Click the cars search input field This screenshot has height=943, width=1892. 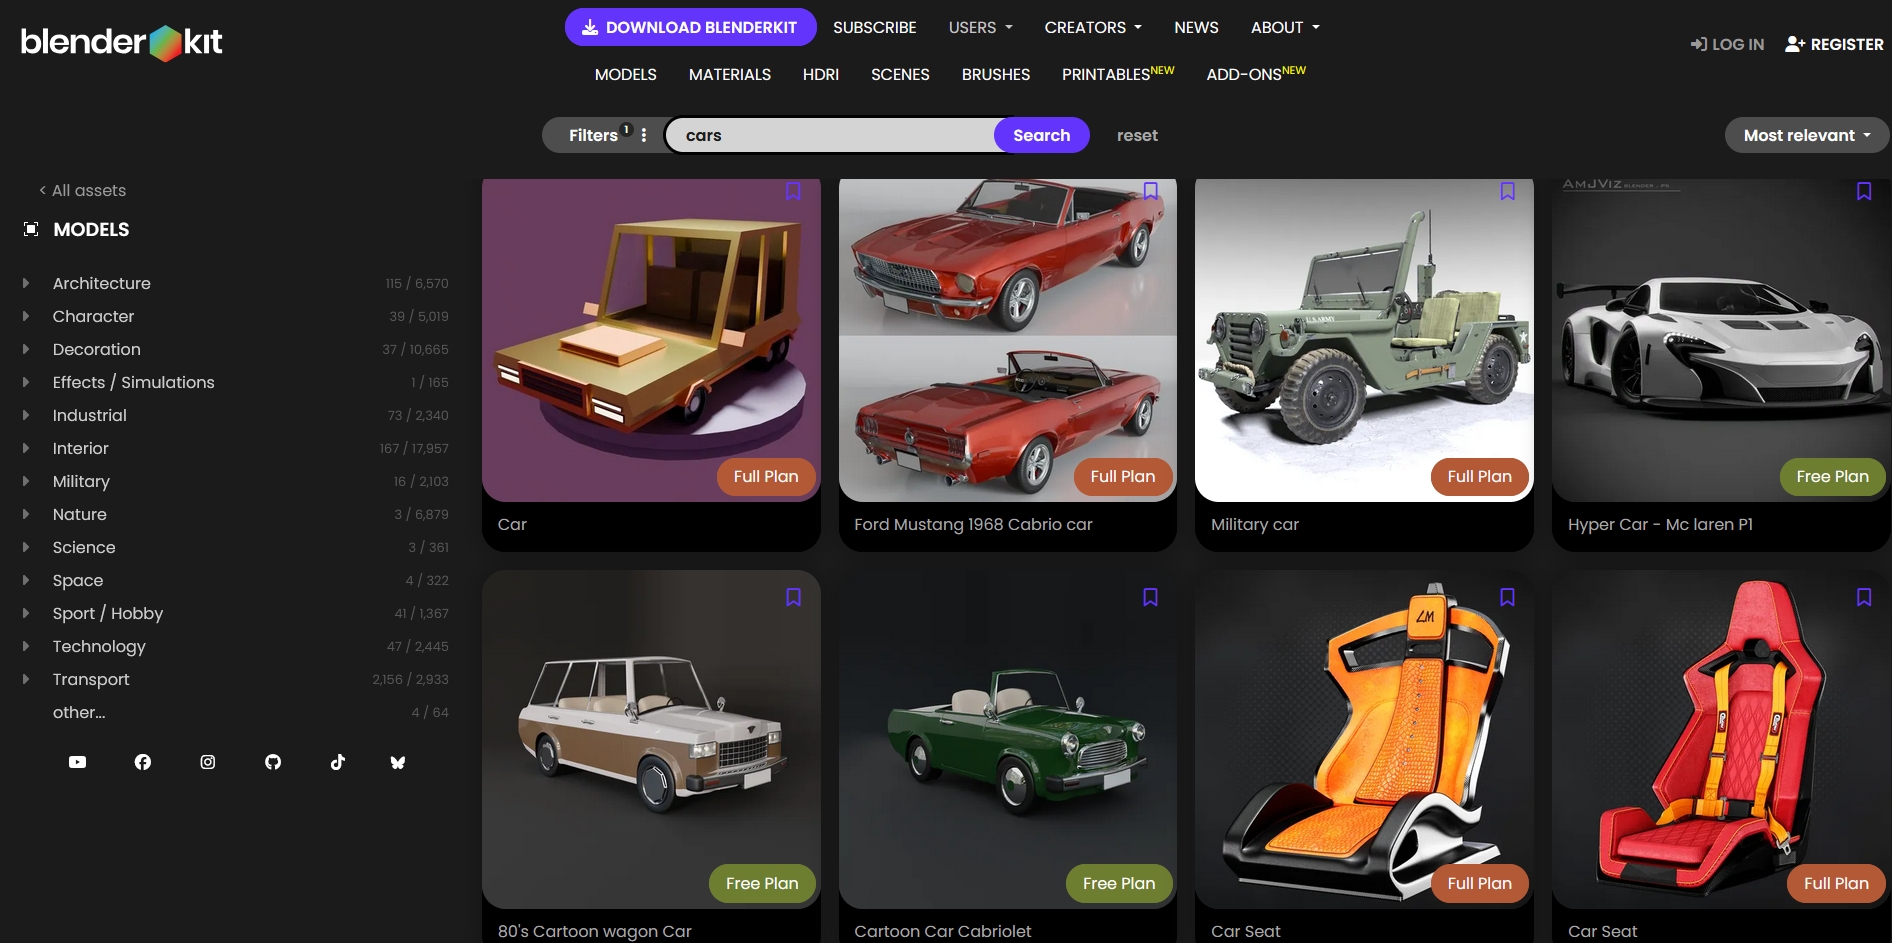point(830,135)
